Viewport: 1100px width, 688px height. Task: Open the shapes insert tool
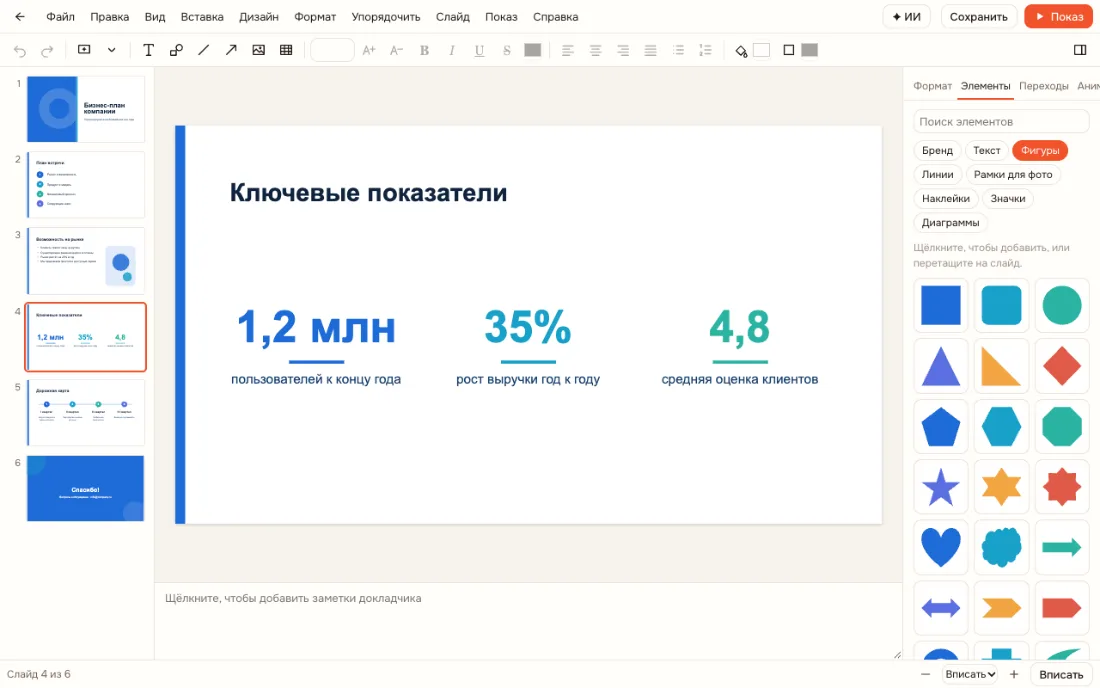coord(176,50)
